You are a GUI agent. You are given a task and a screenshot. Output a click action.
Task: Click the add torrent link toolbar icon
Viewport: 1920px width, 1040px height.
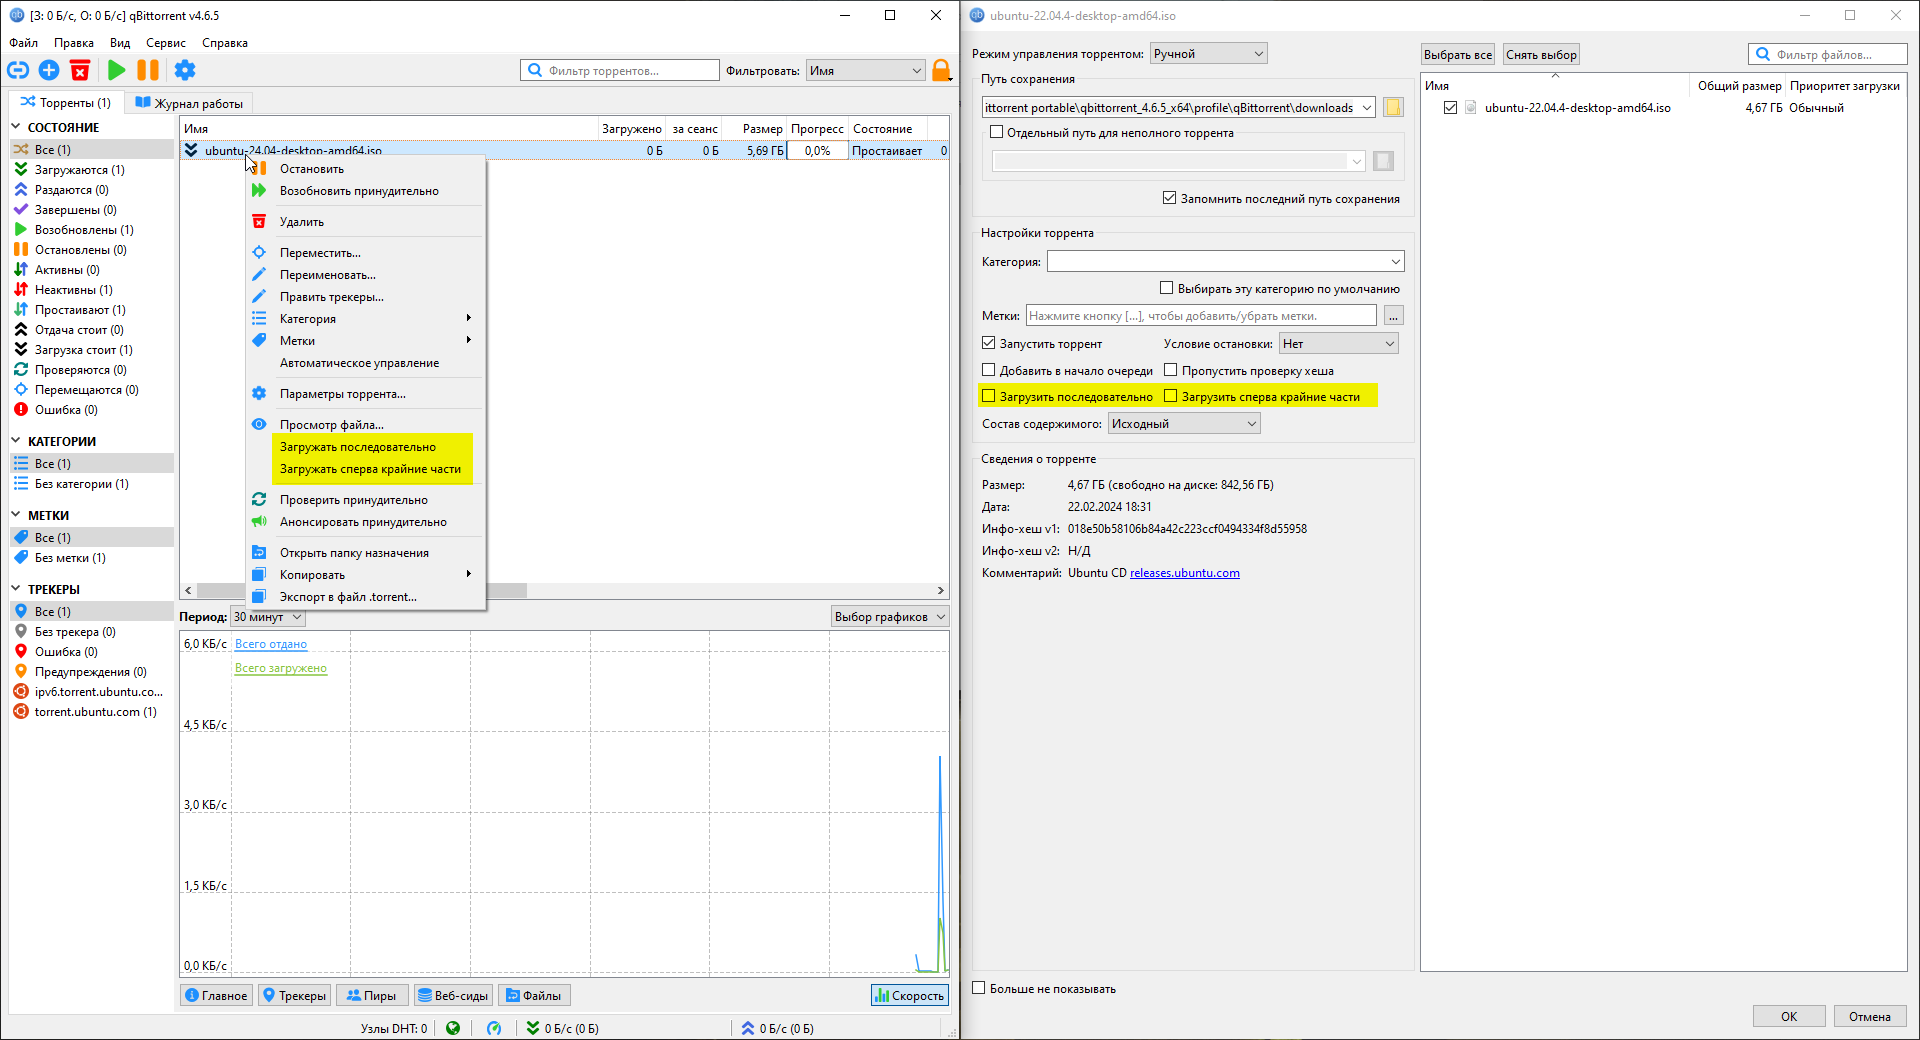click(18, 70)
